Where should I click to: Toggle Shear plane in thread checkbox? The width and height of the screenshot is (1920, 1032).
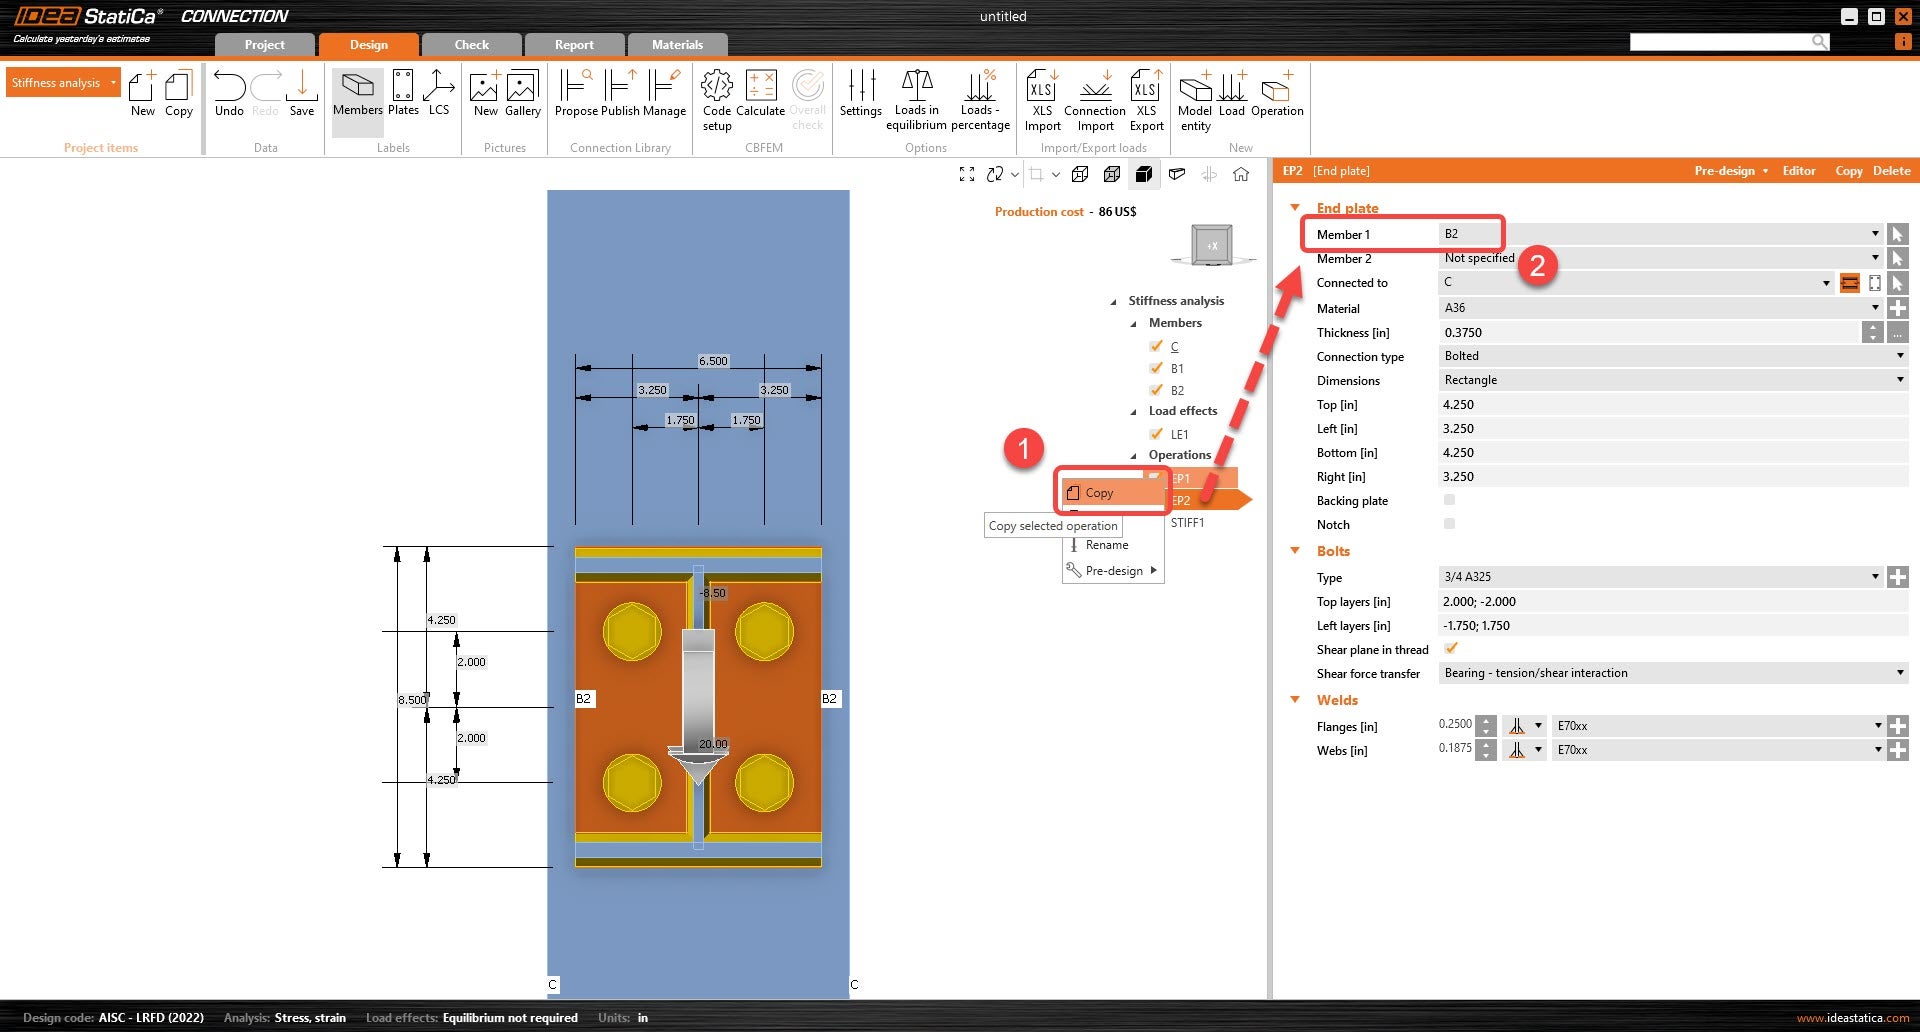(1450, 649)
